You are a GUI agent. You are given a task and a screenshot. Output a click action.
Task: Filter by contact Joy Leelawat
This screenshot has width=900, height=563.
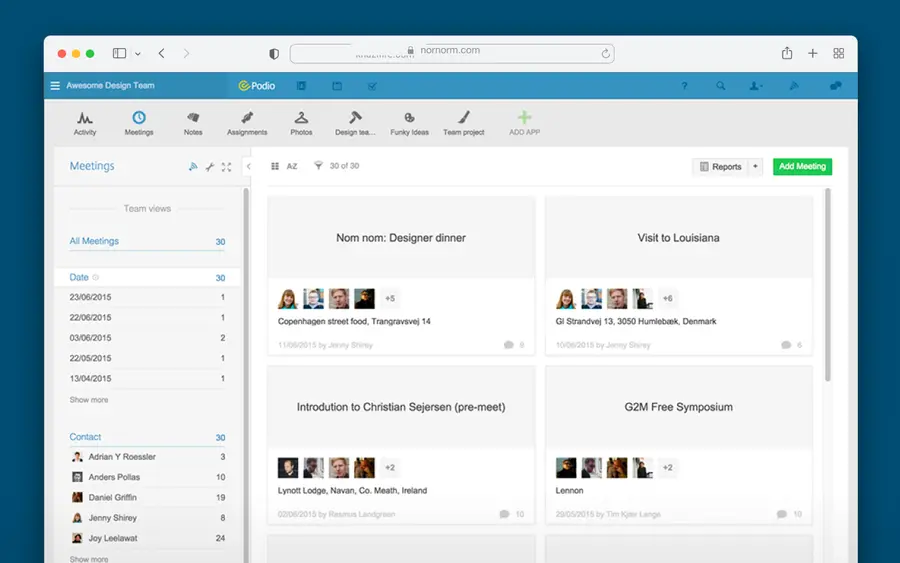[x=147, y=538]
